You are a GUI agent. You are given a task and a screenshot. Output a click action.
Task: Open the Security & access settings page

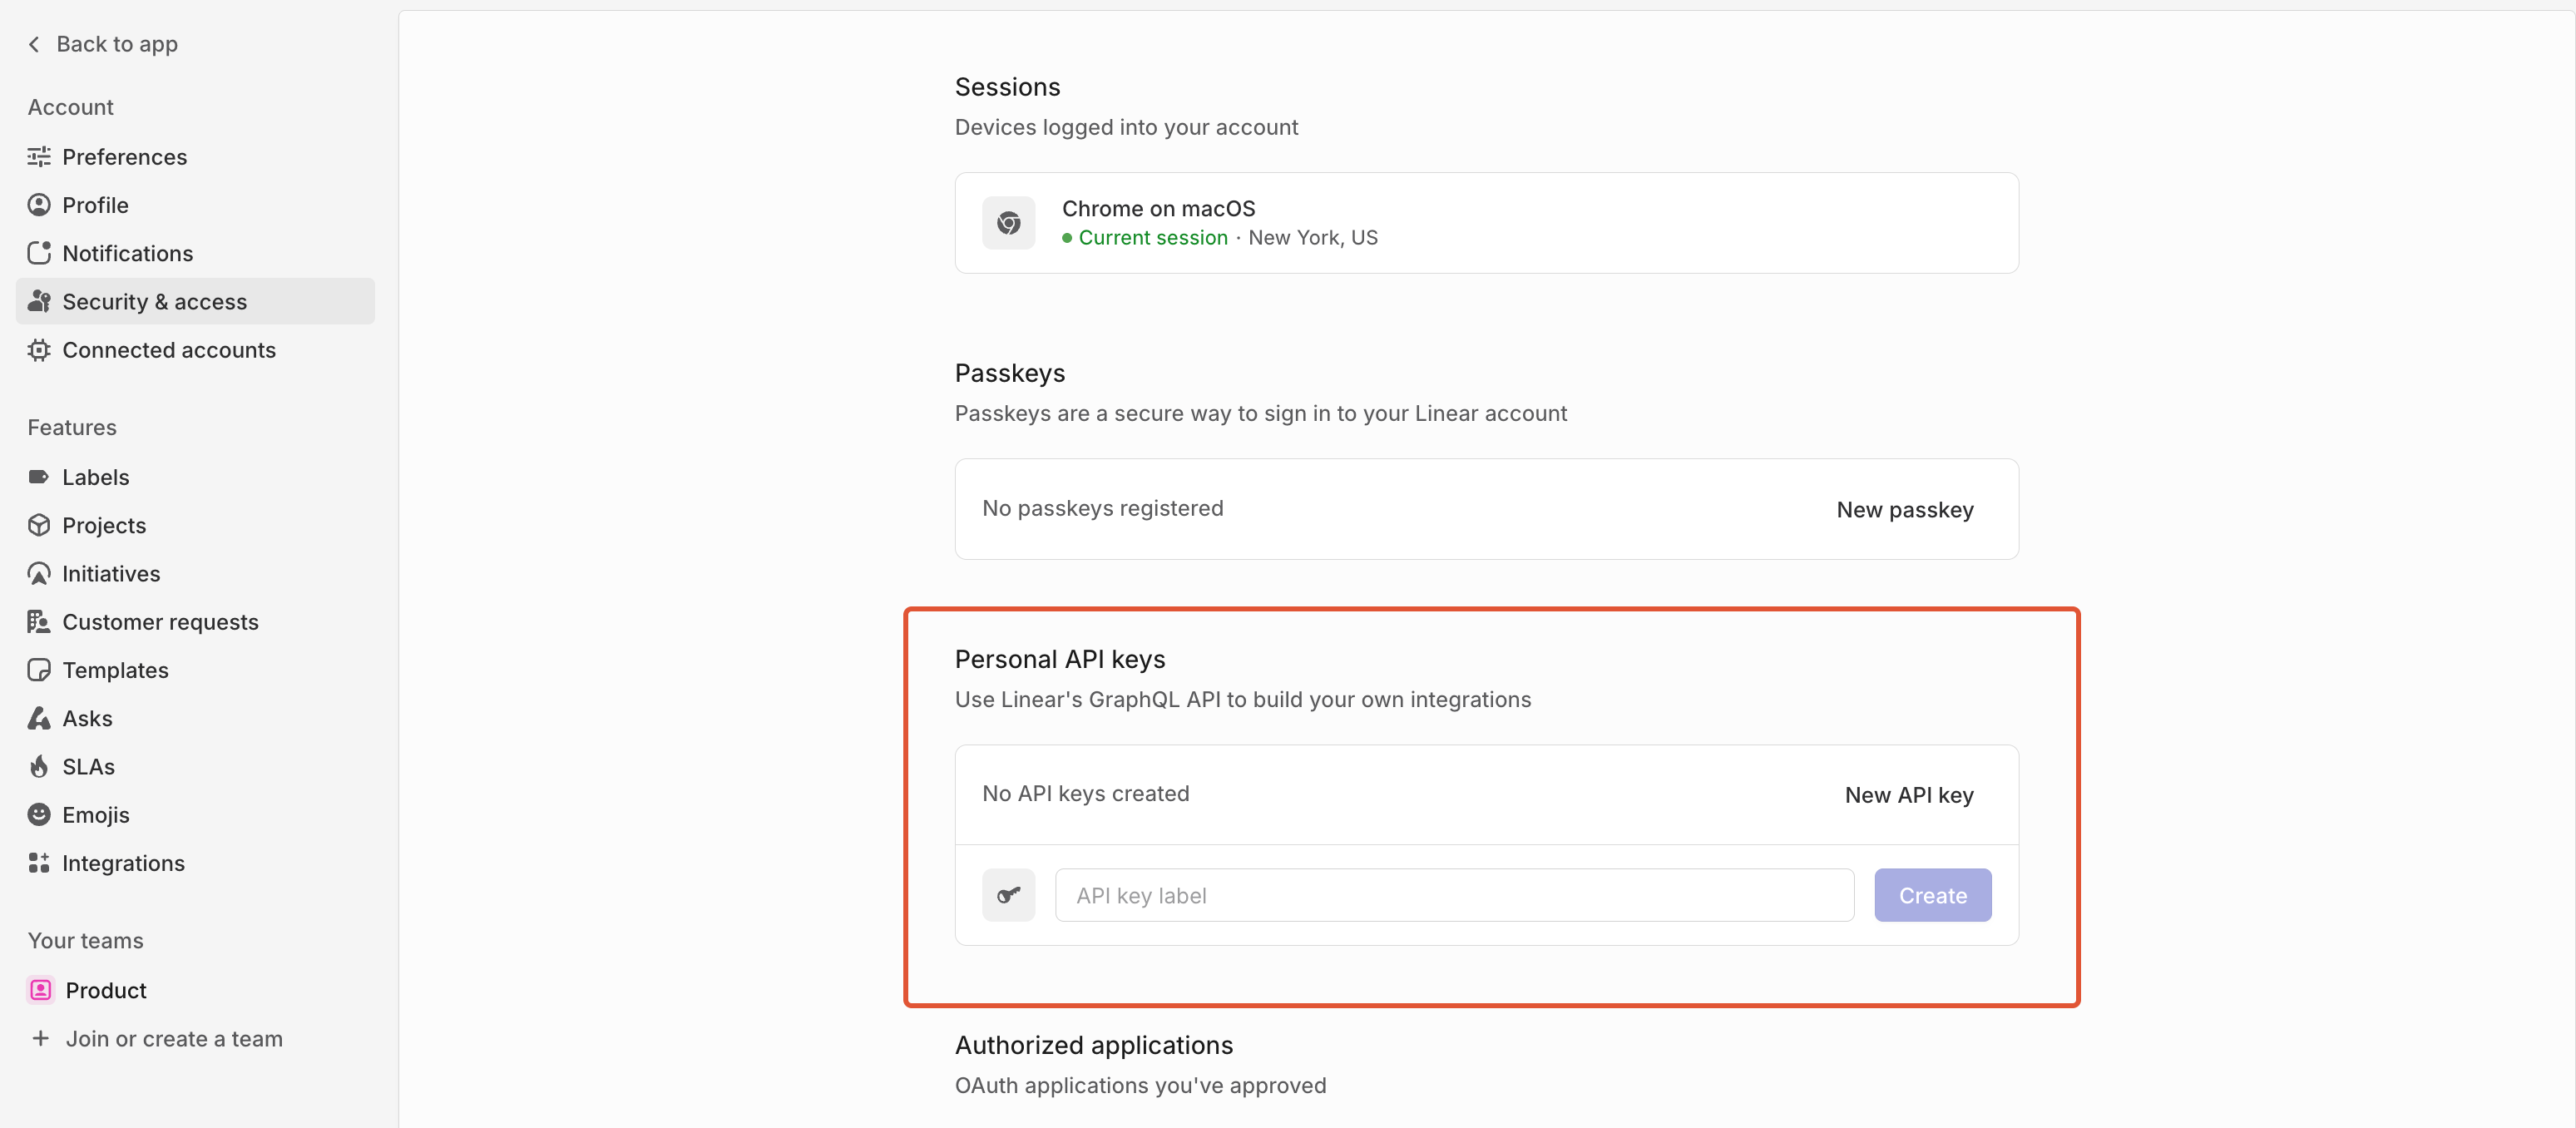[x=154, y=302]
